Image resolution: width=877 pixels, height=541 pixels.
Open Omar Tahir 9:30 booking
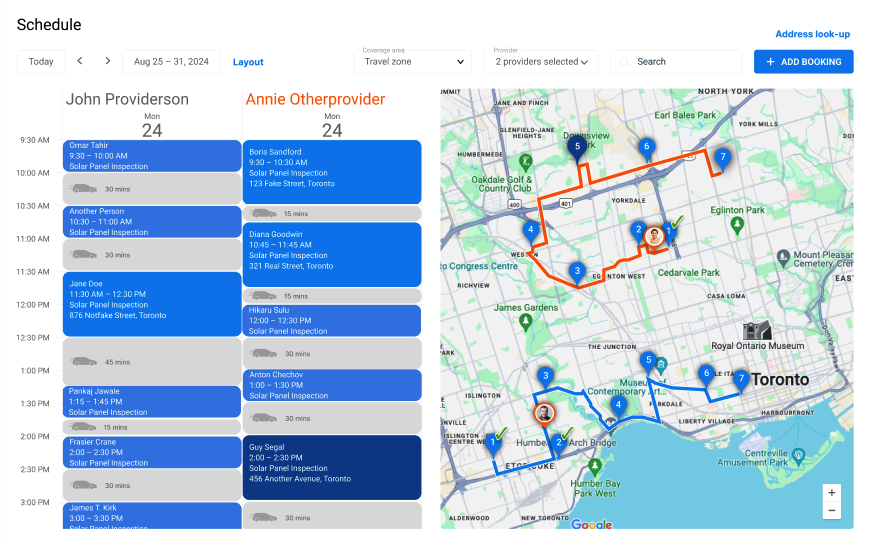click(x=152, y=156)
